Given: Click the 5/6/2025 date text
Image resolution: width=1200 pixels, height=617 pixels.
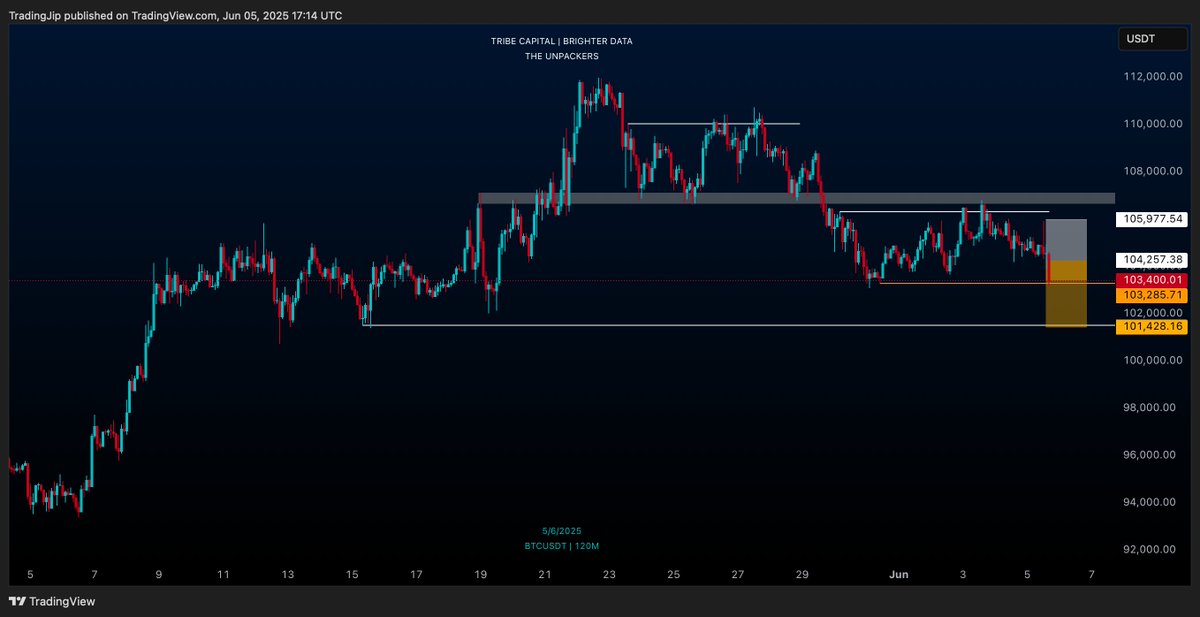Looking at the screenshot, I should tap(561, 531).
